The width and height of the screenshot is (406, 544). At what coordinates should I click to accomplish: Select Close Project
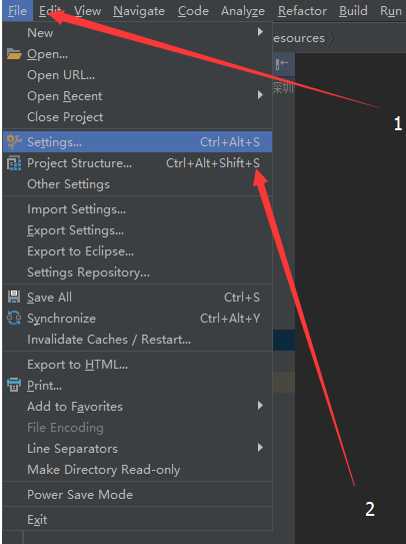pyautogui.click(x=65, y=117)
